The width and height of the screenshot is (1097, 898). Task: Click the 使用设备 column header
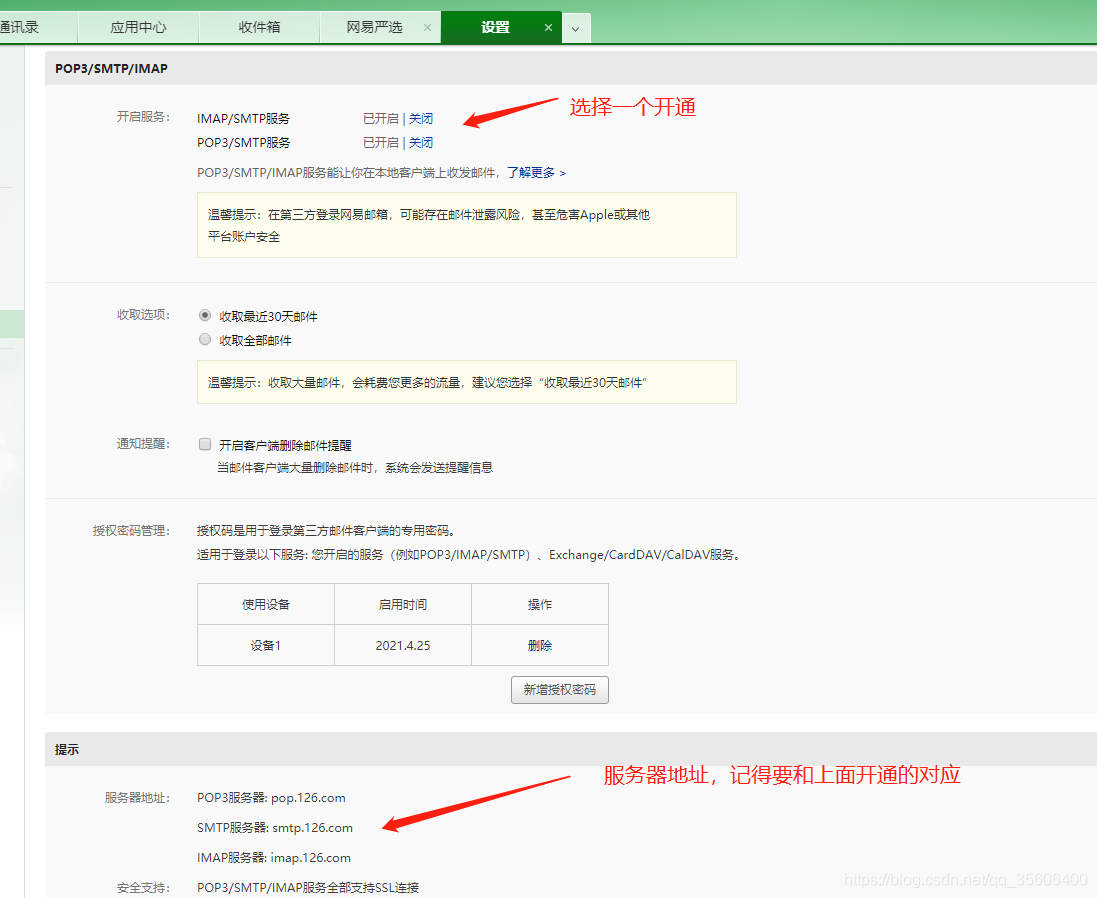(266, 604)
